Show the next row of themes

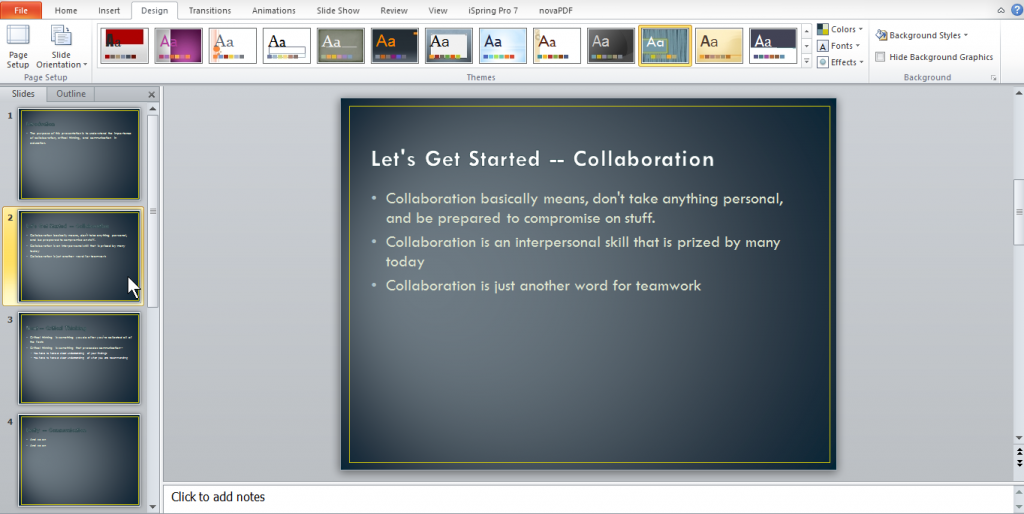(807, 46)
